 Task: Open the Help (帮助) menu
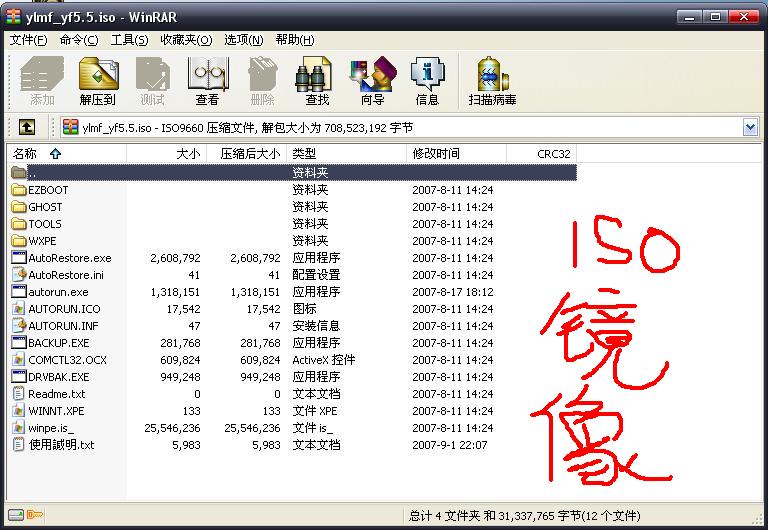click(x=295, y=40)
